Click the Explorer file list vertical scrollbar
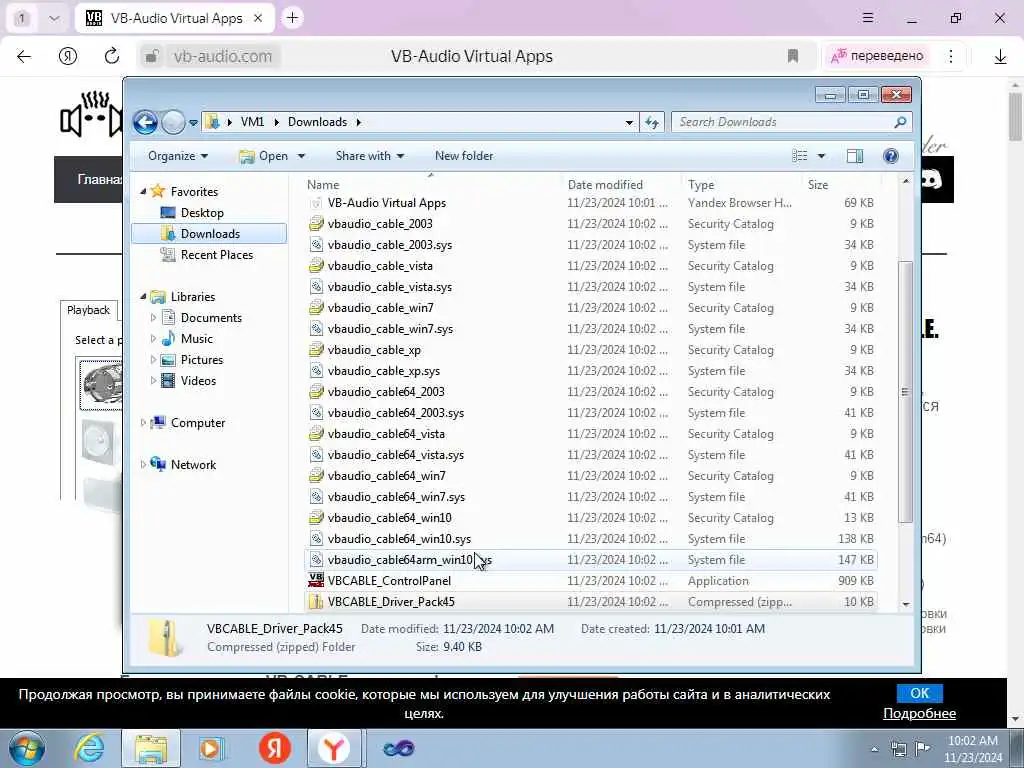 pyautogui.click(x=905, y=392)
